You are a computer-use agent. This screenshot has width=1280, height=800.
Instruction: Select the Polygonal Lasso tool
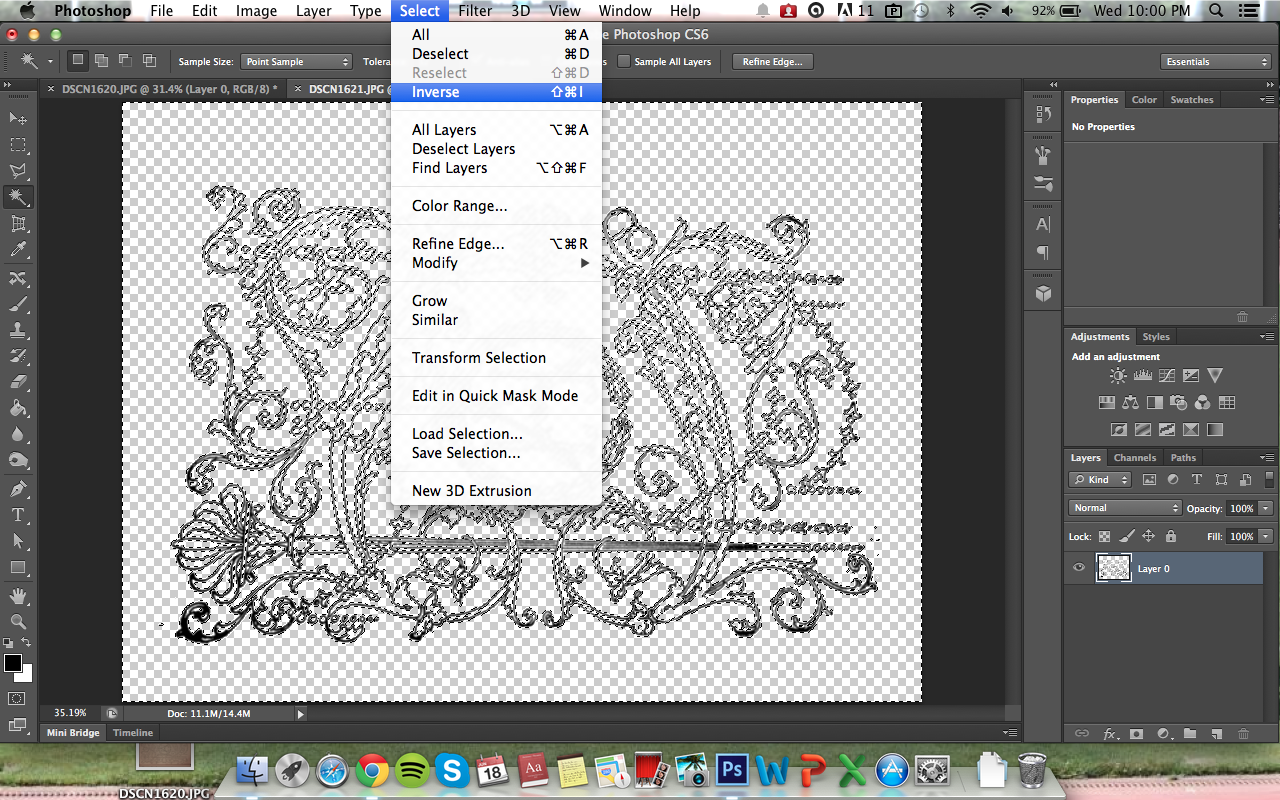[x=18, y=171]
